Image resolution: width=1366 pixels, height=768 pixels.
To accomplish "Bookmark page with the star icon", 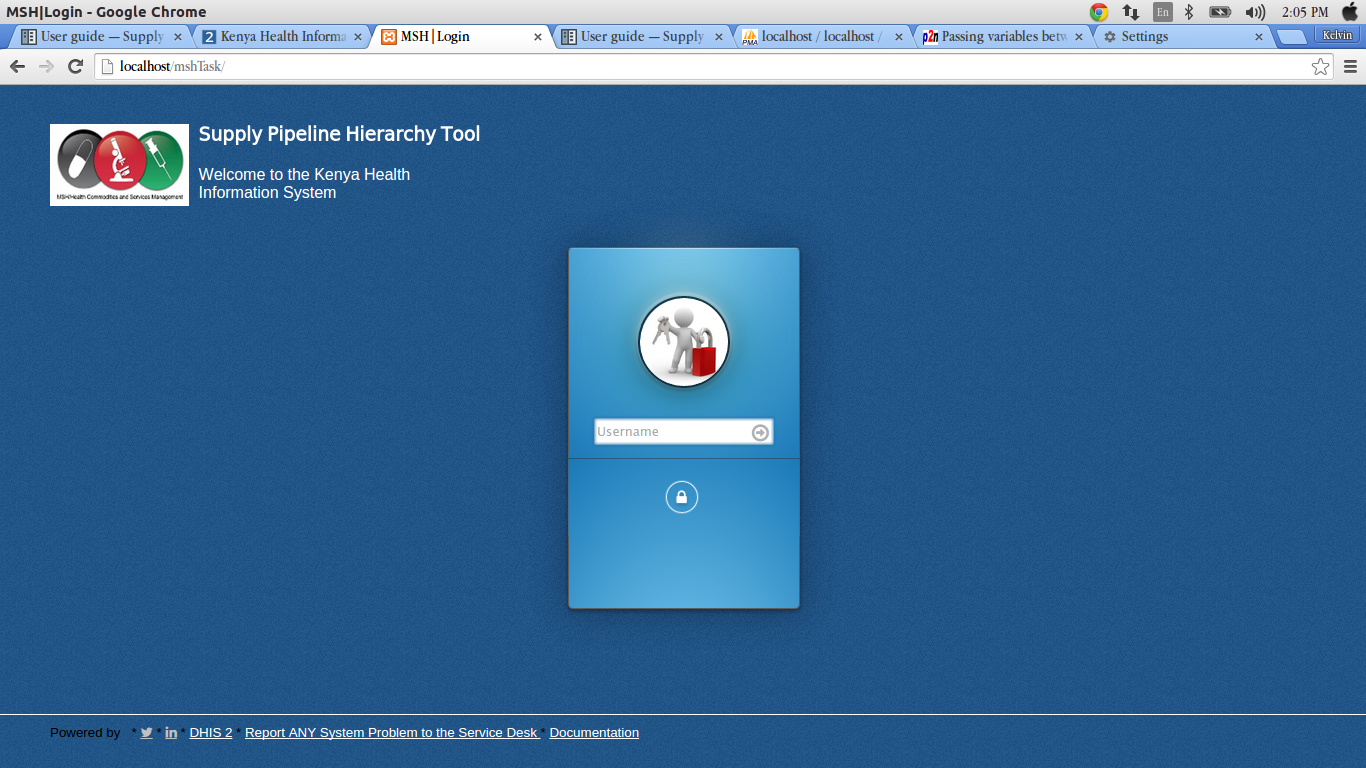I will [1320, 66].
